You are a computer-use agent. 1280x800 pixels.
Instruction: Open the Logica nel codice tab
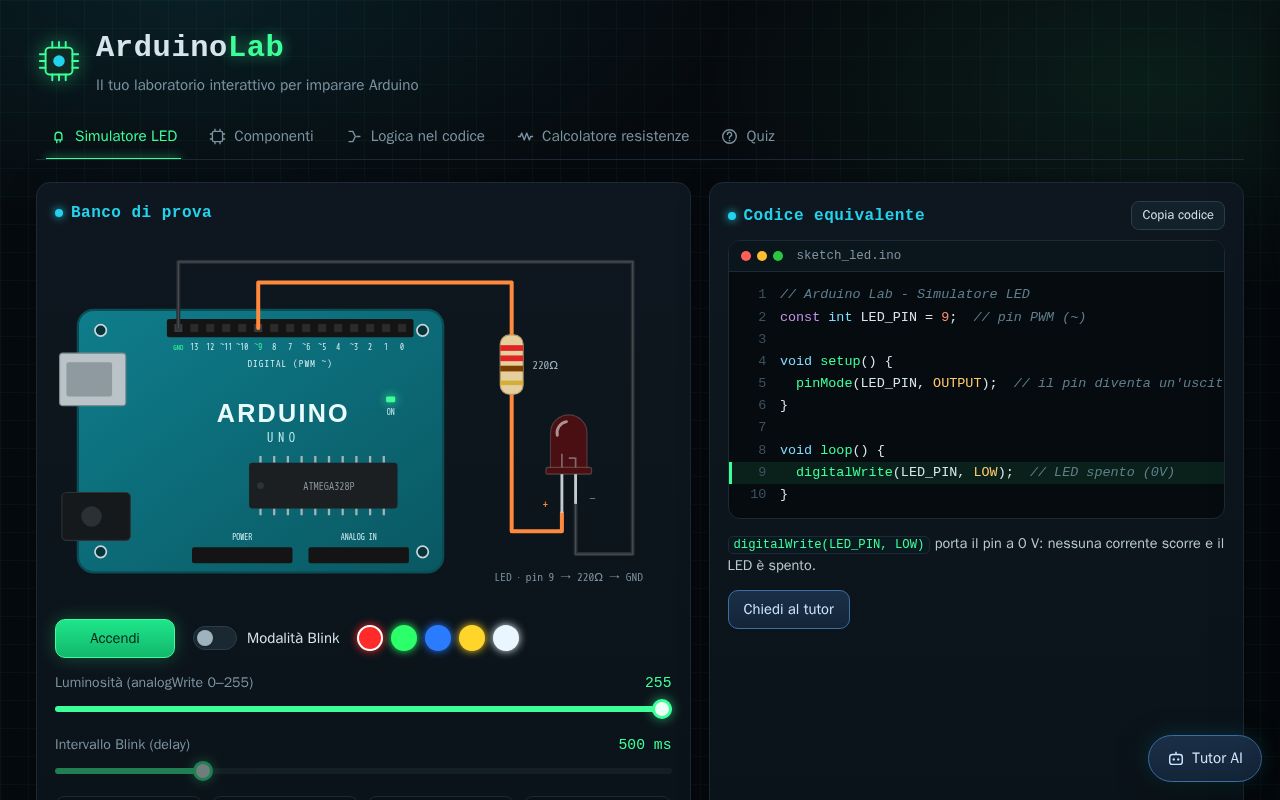[x=415, y=136]
